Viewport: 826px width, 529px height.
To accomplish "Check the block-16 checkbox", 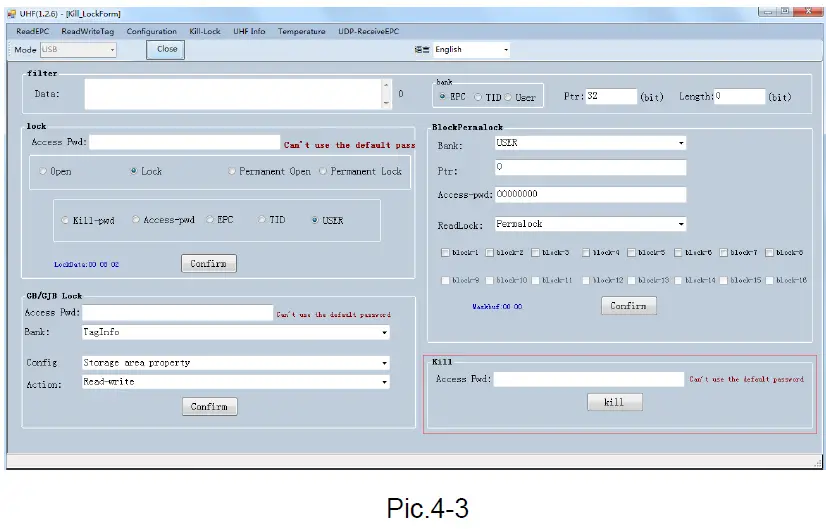I will tap(769, 280).
